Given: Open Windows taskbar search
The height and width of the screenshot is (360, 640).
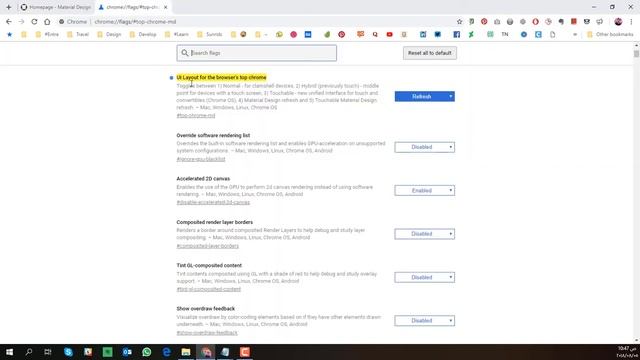Looking at the screenshot, I should pos(29,352).
